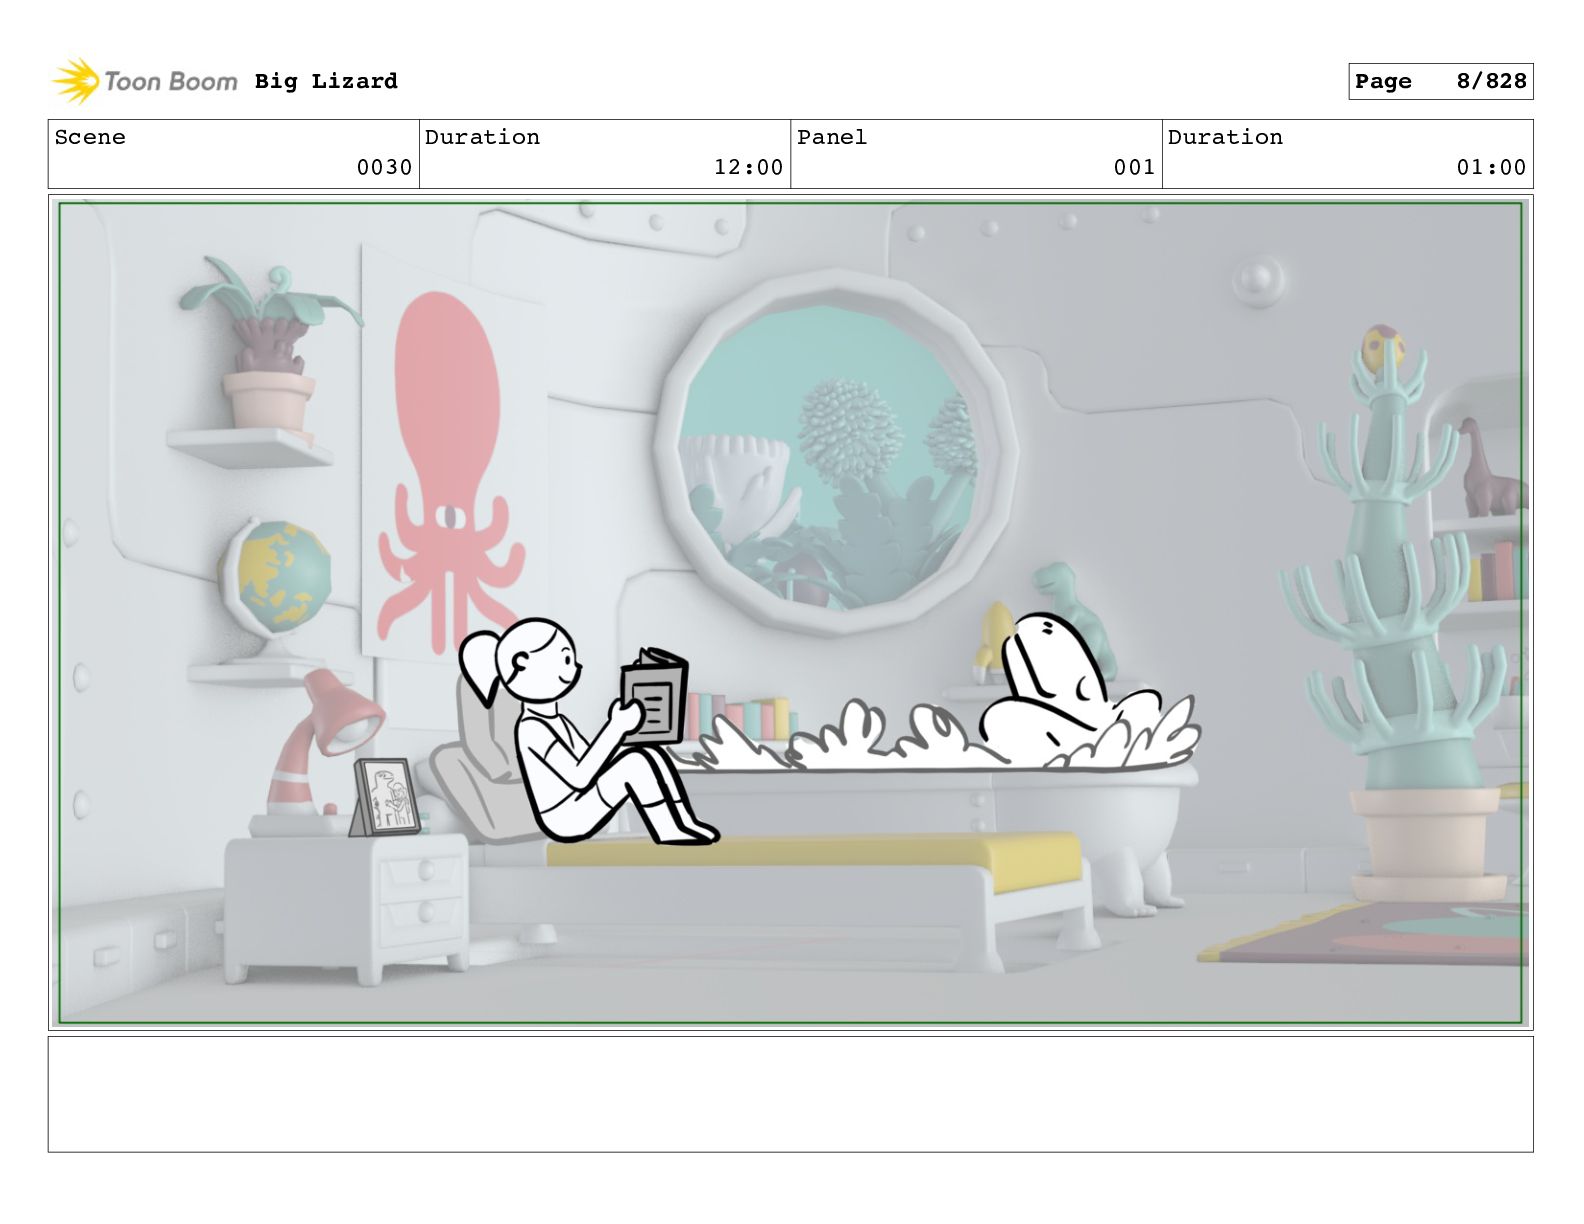
Task: Click the panel duration value '01:00'
Action: coord(1491,167)
